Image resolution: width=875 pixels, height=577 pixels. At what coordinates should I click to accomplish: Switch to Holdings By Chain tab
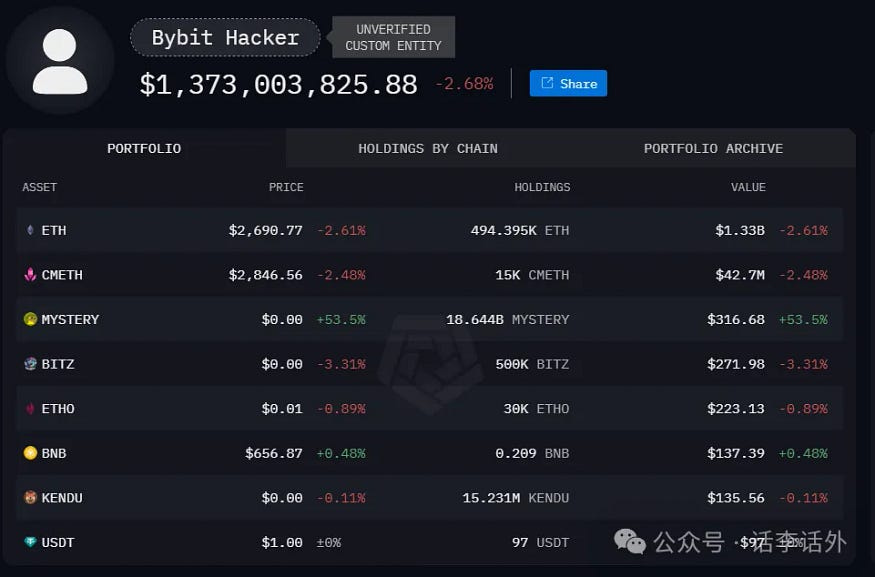428,148
